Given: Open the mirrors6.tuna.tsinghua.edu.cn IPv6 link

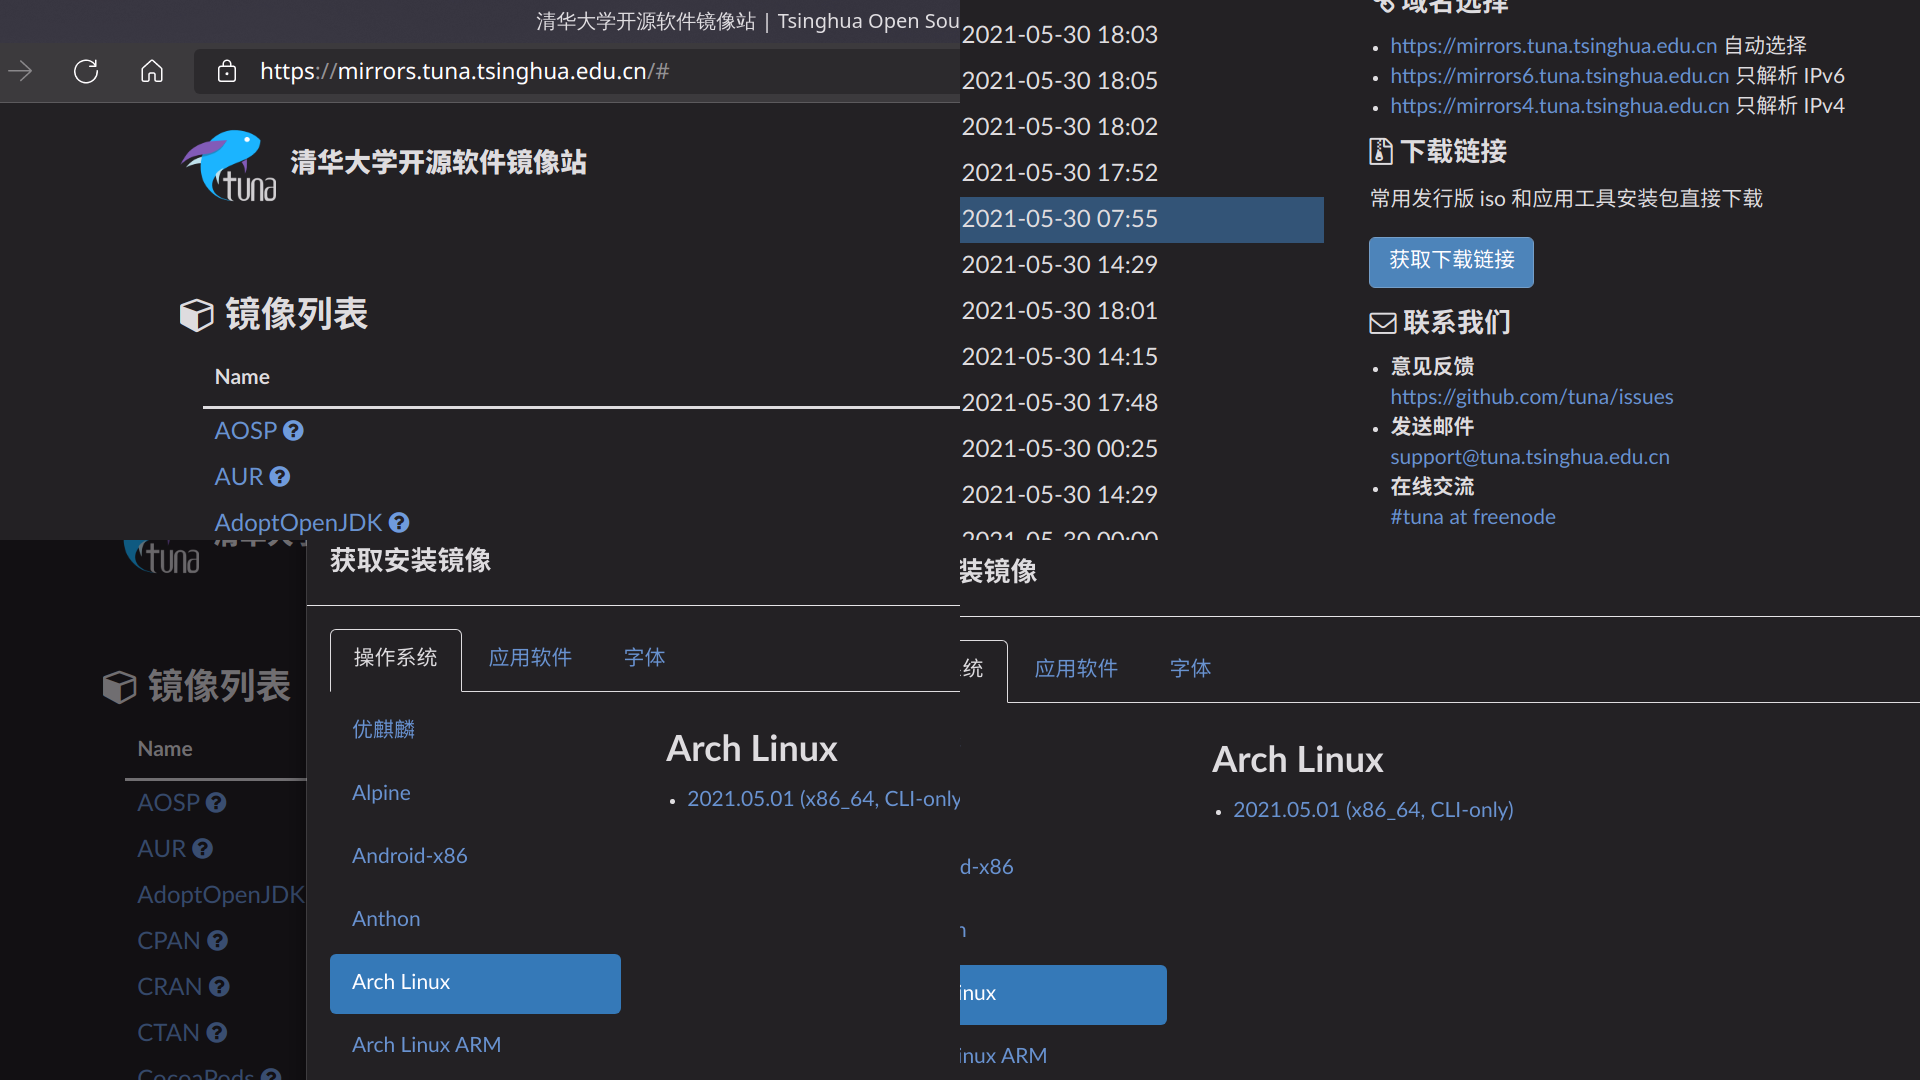Looking at the screenshot, I should pos(1559,75).
